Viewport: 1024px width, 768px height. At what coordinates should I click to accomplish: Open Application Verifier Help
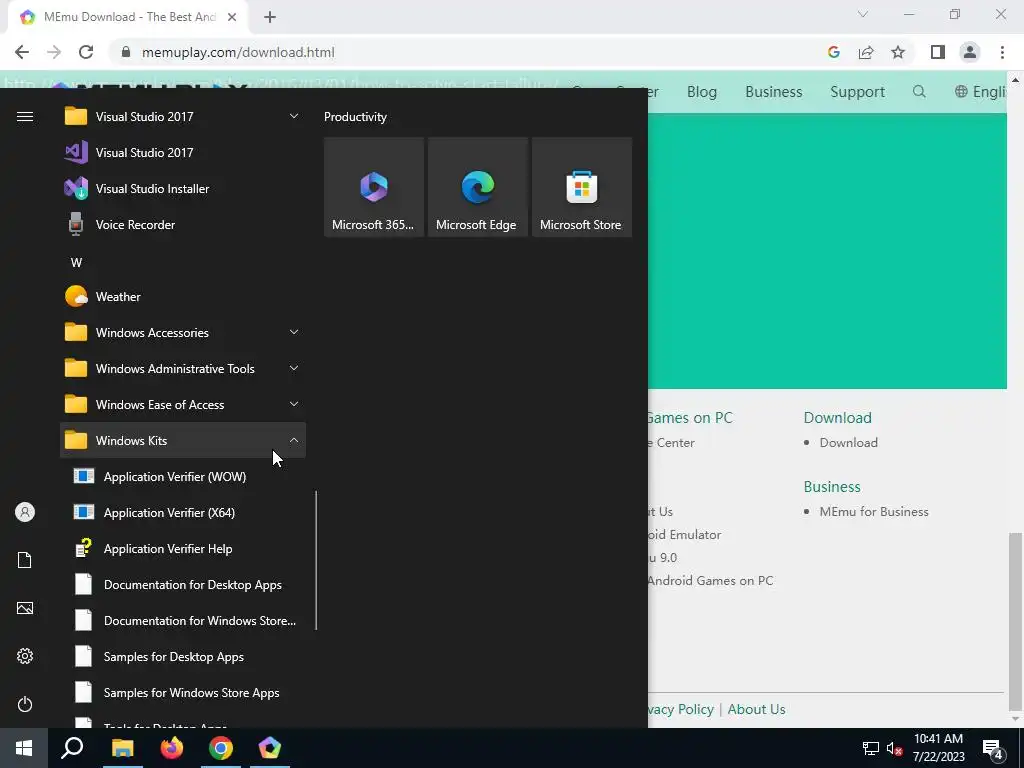pyautogui.click(x=183, y=549)
